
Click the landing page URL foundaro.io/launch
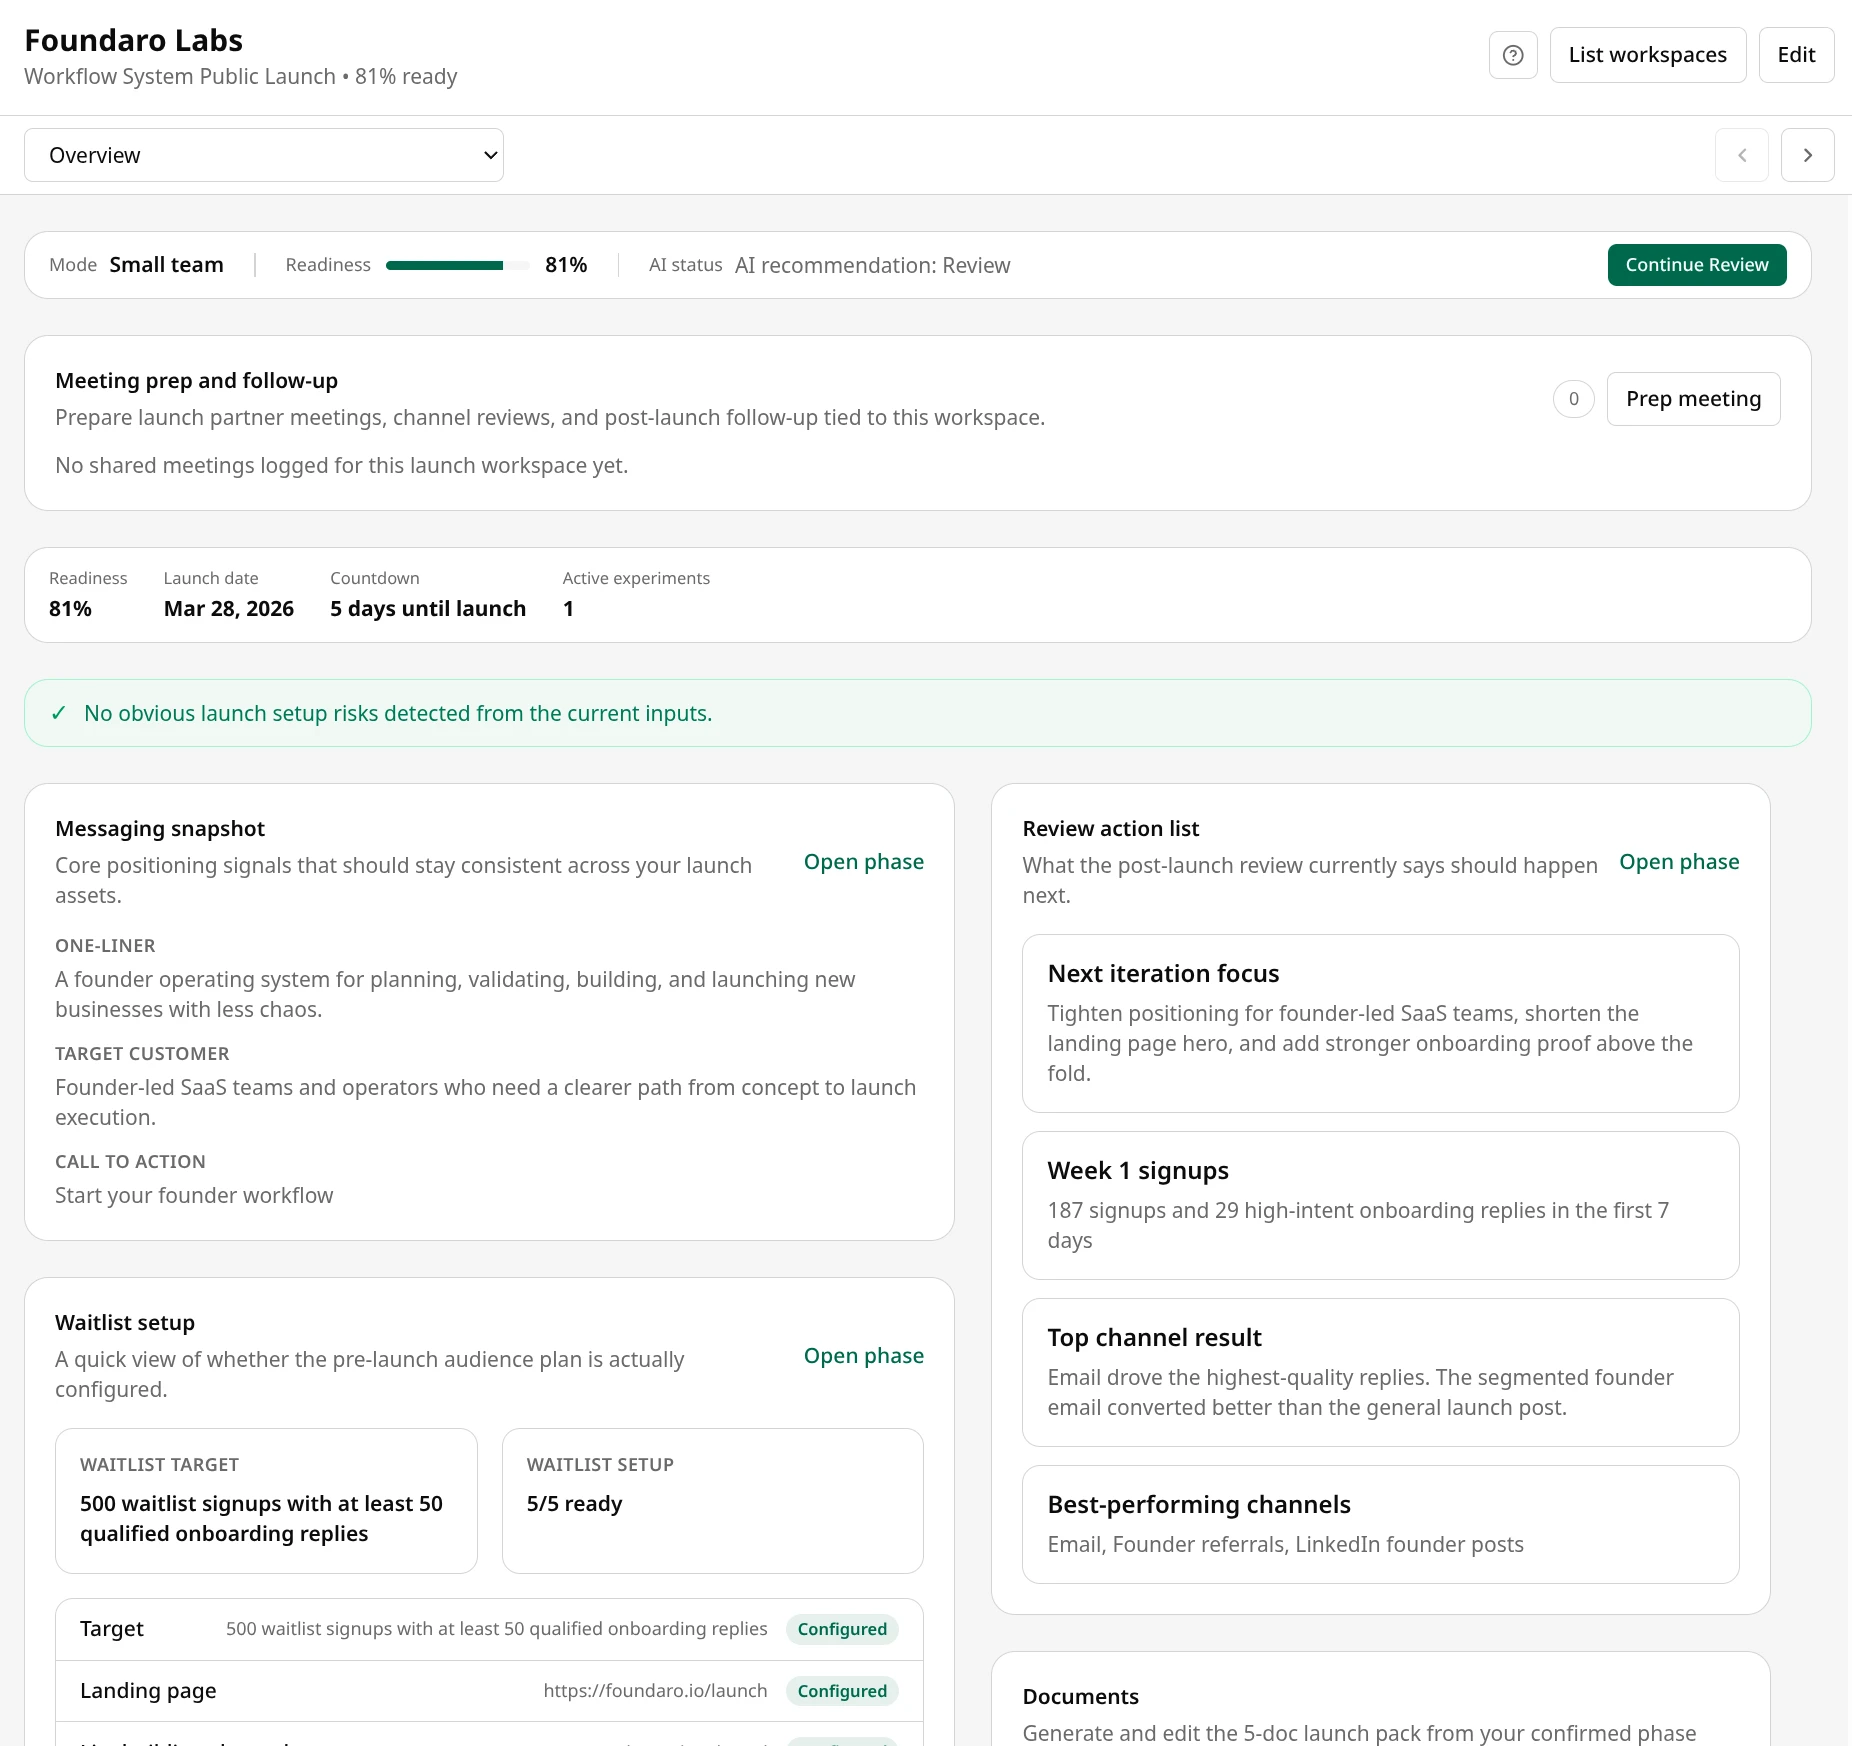click(655, 1690)
